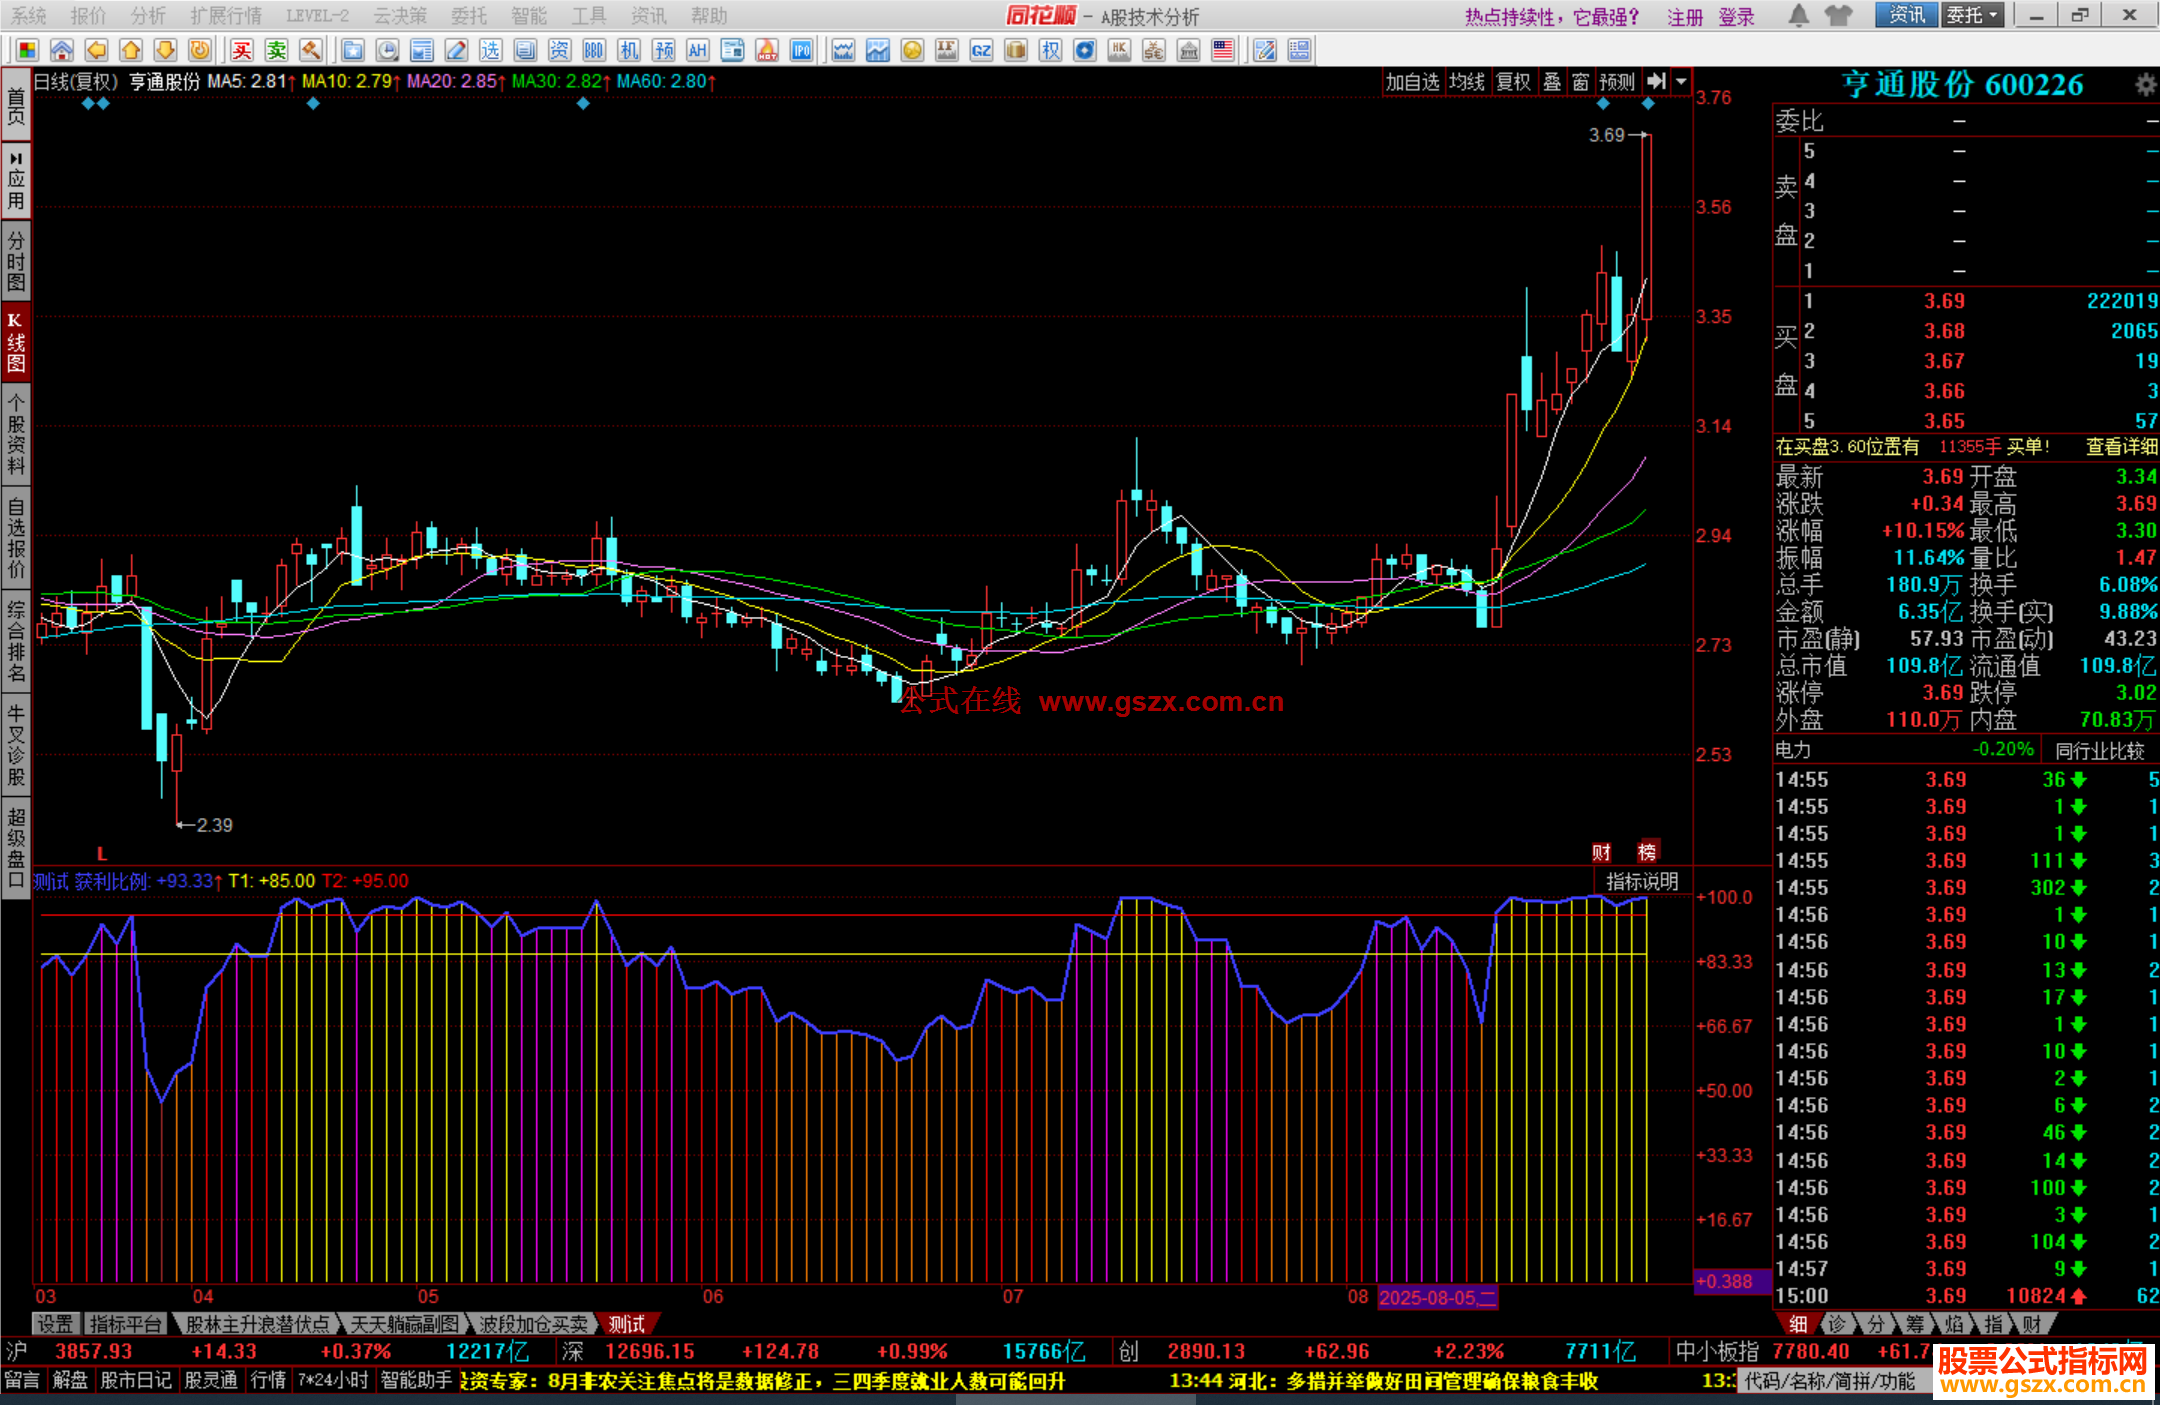Open the IPO toolbar icon
This screenshot has height=1405, width=2160.
click(x=801, y=51)
